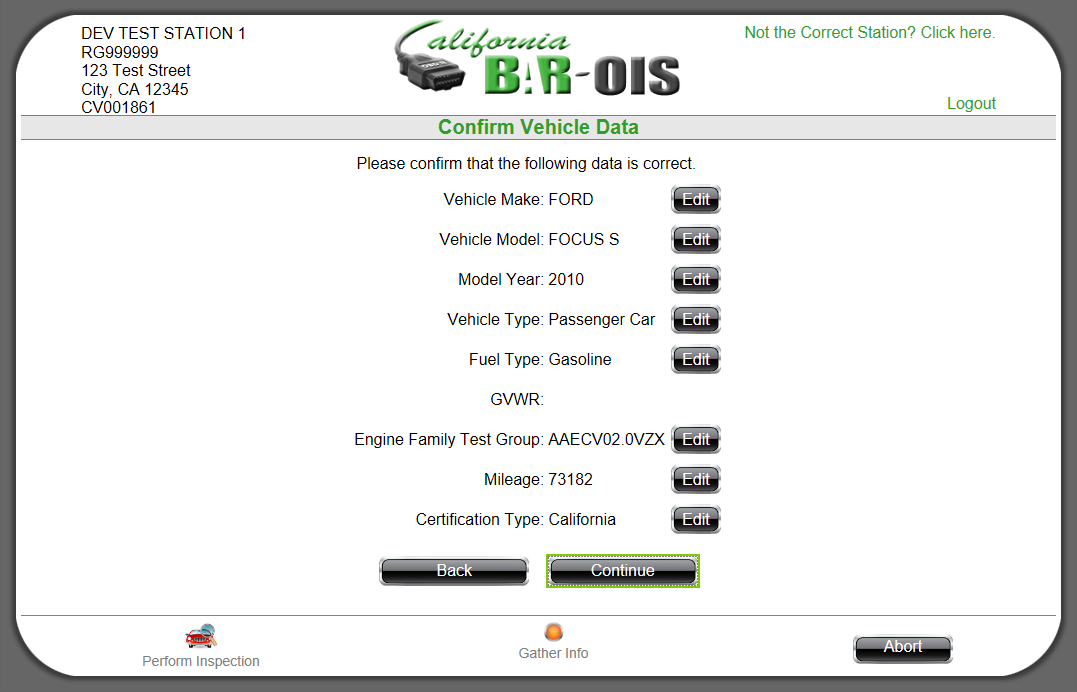Click the 'AAECV02.0VZX' test group value
The width and height of the screenshot is (1077, 692).
606,439
